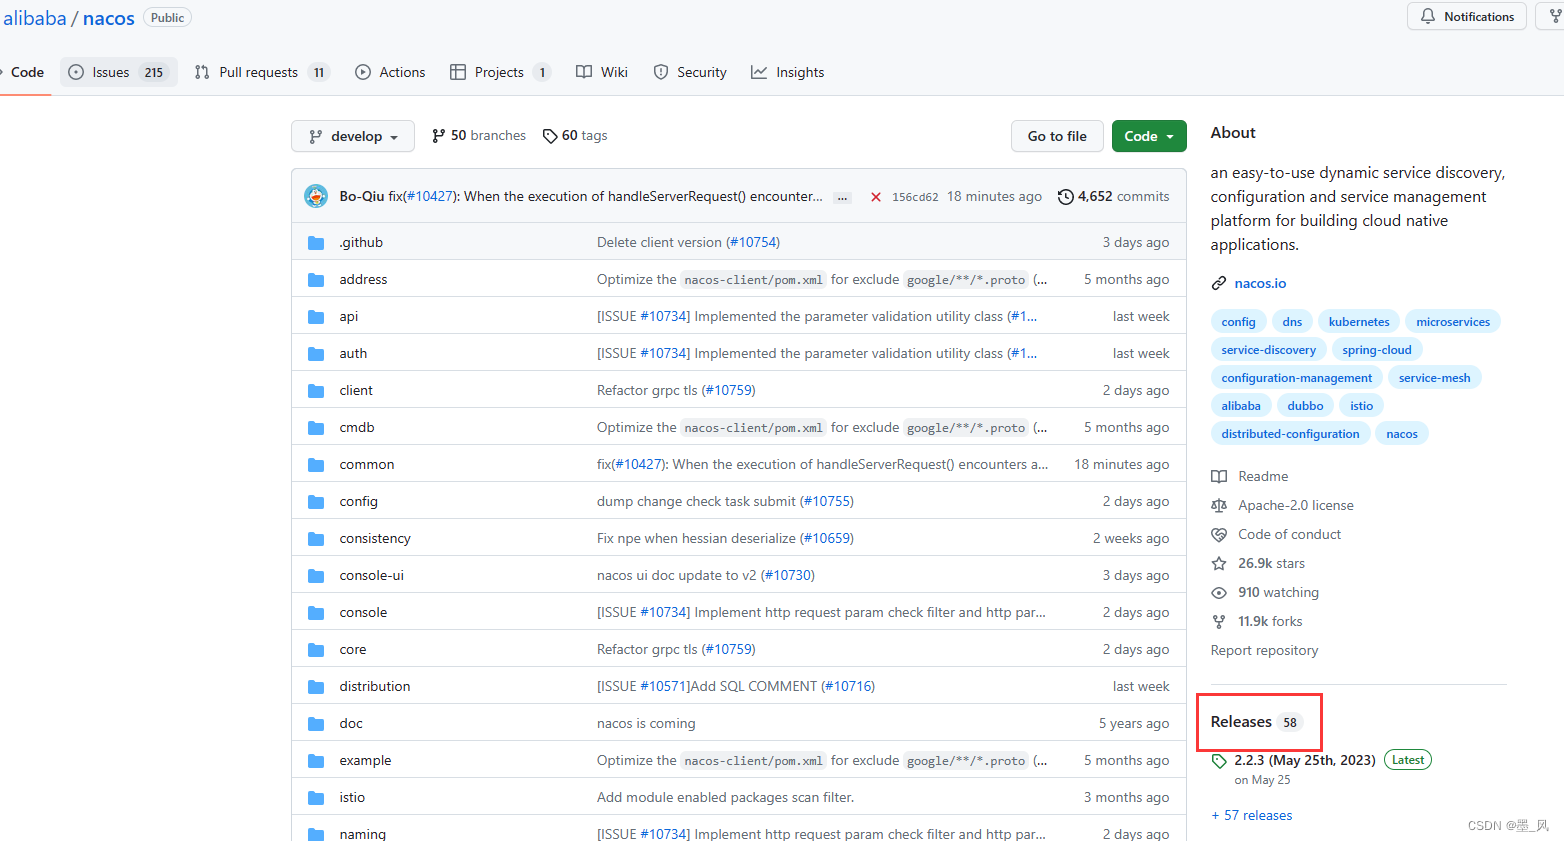Screen dimensions: 1564x841
Task: Click the #10659 link in consistency row
Action: [x=827, y=539]
